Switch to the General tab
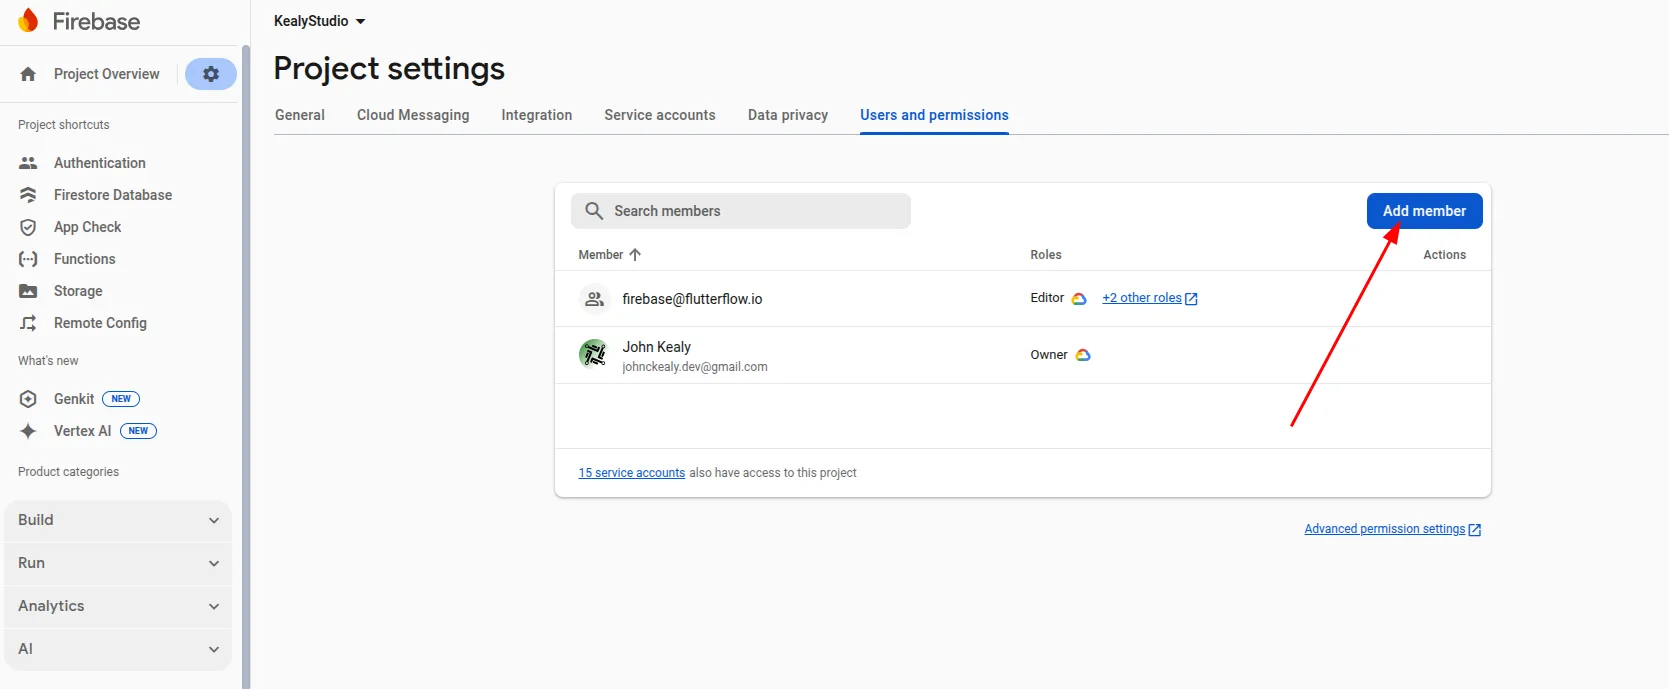The image size is (1669, 689). tap(300, 115)
